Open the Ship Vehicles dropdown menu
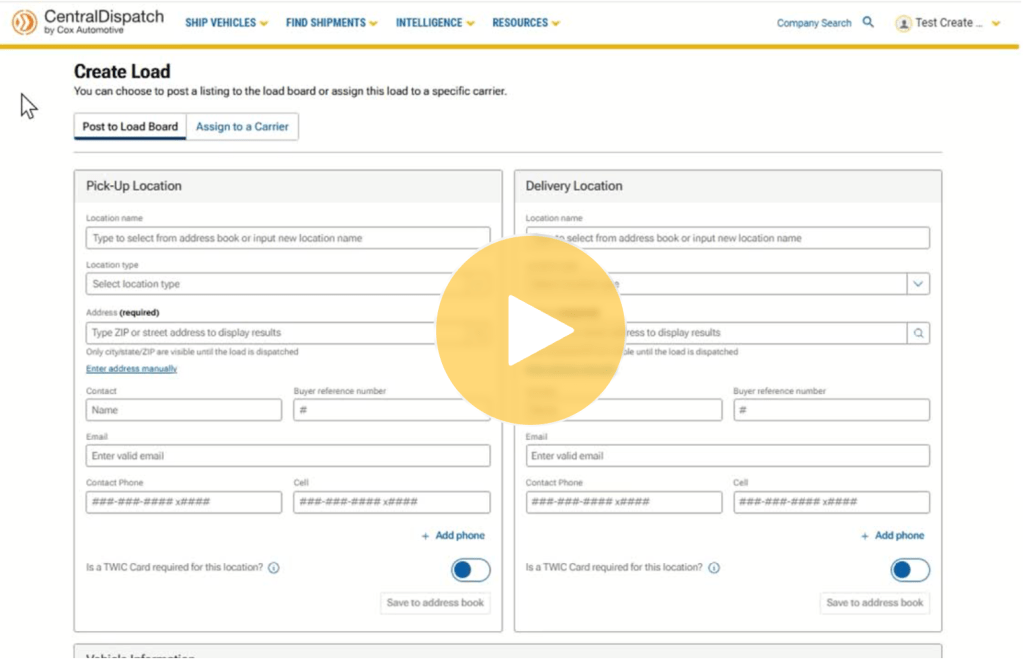Viewport: 1023px width, 670px height. (x=226, y=23)
